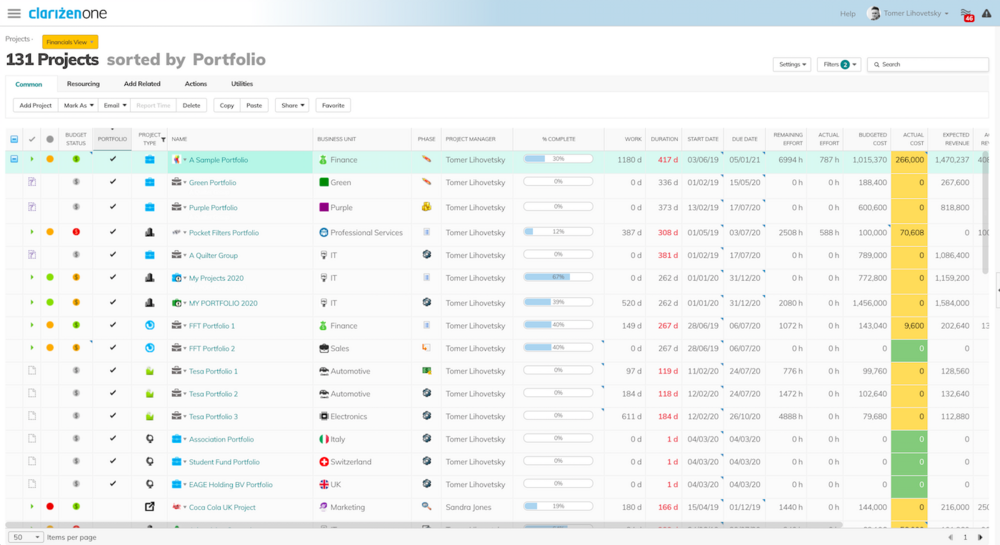Click the 30% complete progress bar for A Sample Portfolio
Screen dimensions: 1000x545
[x=558, y=159]
